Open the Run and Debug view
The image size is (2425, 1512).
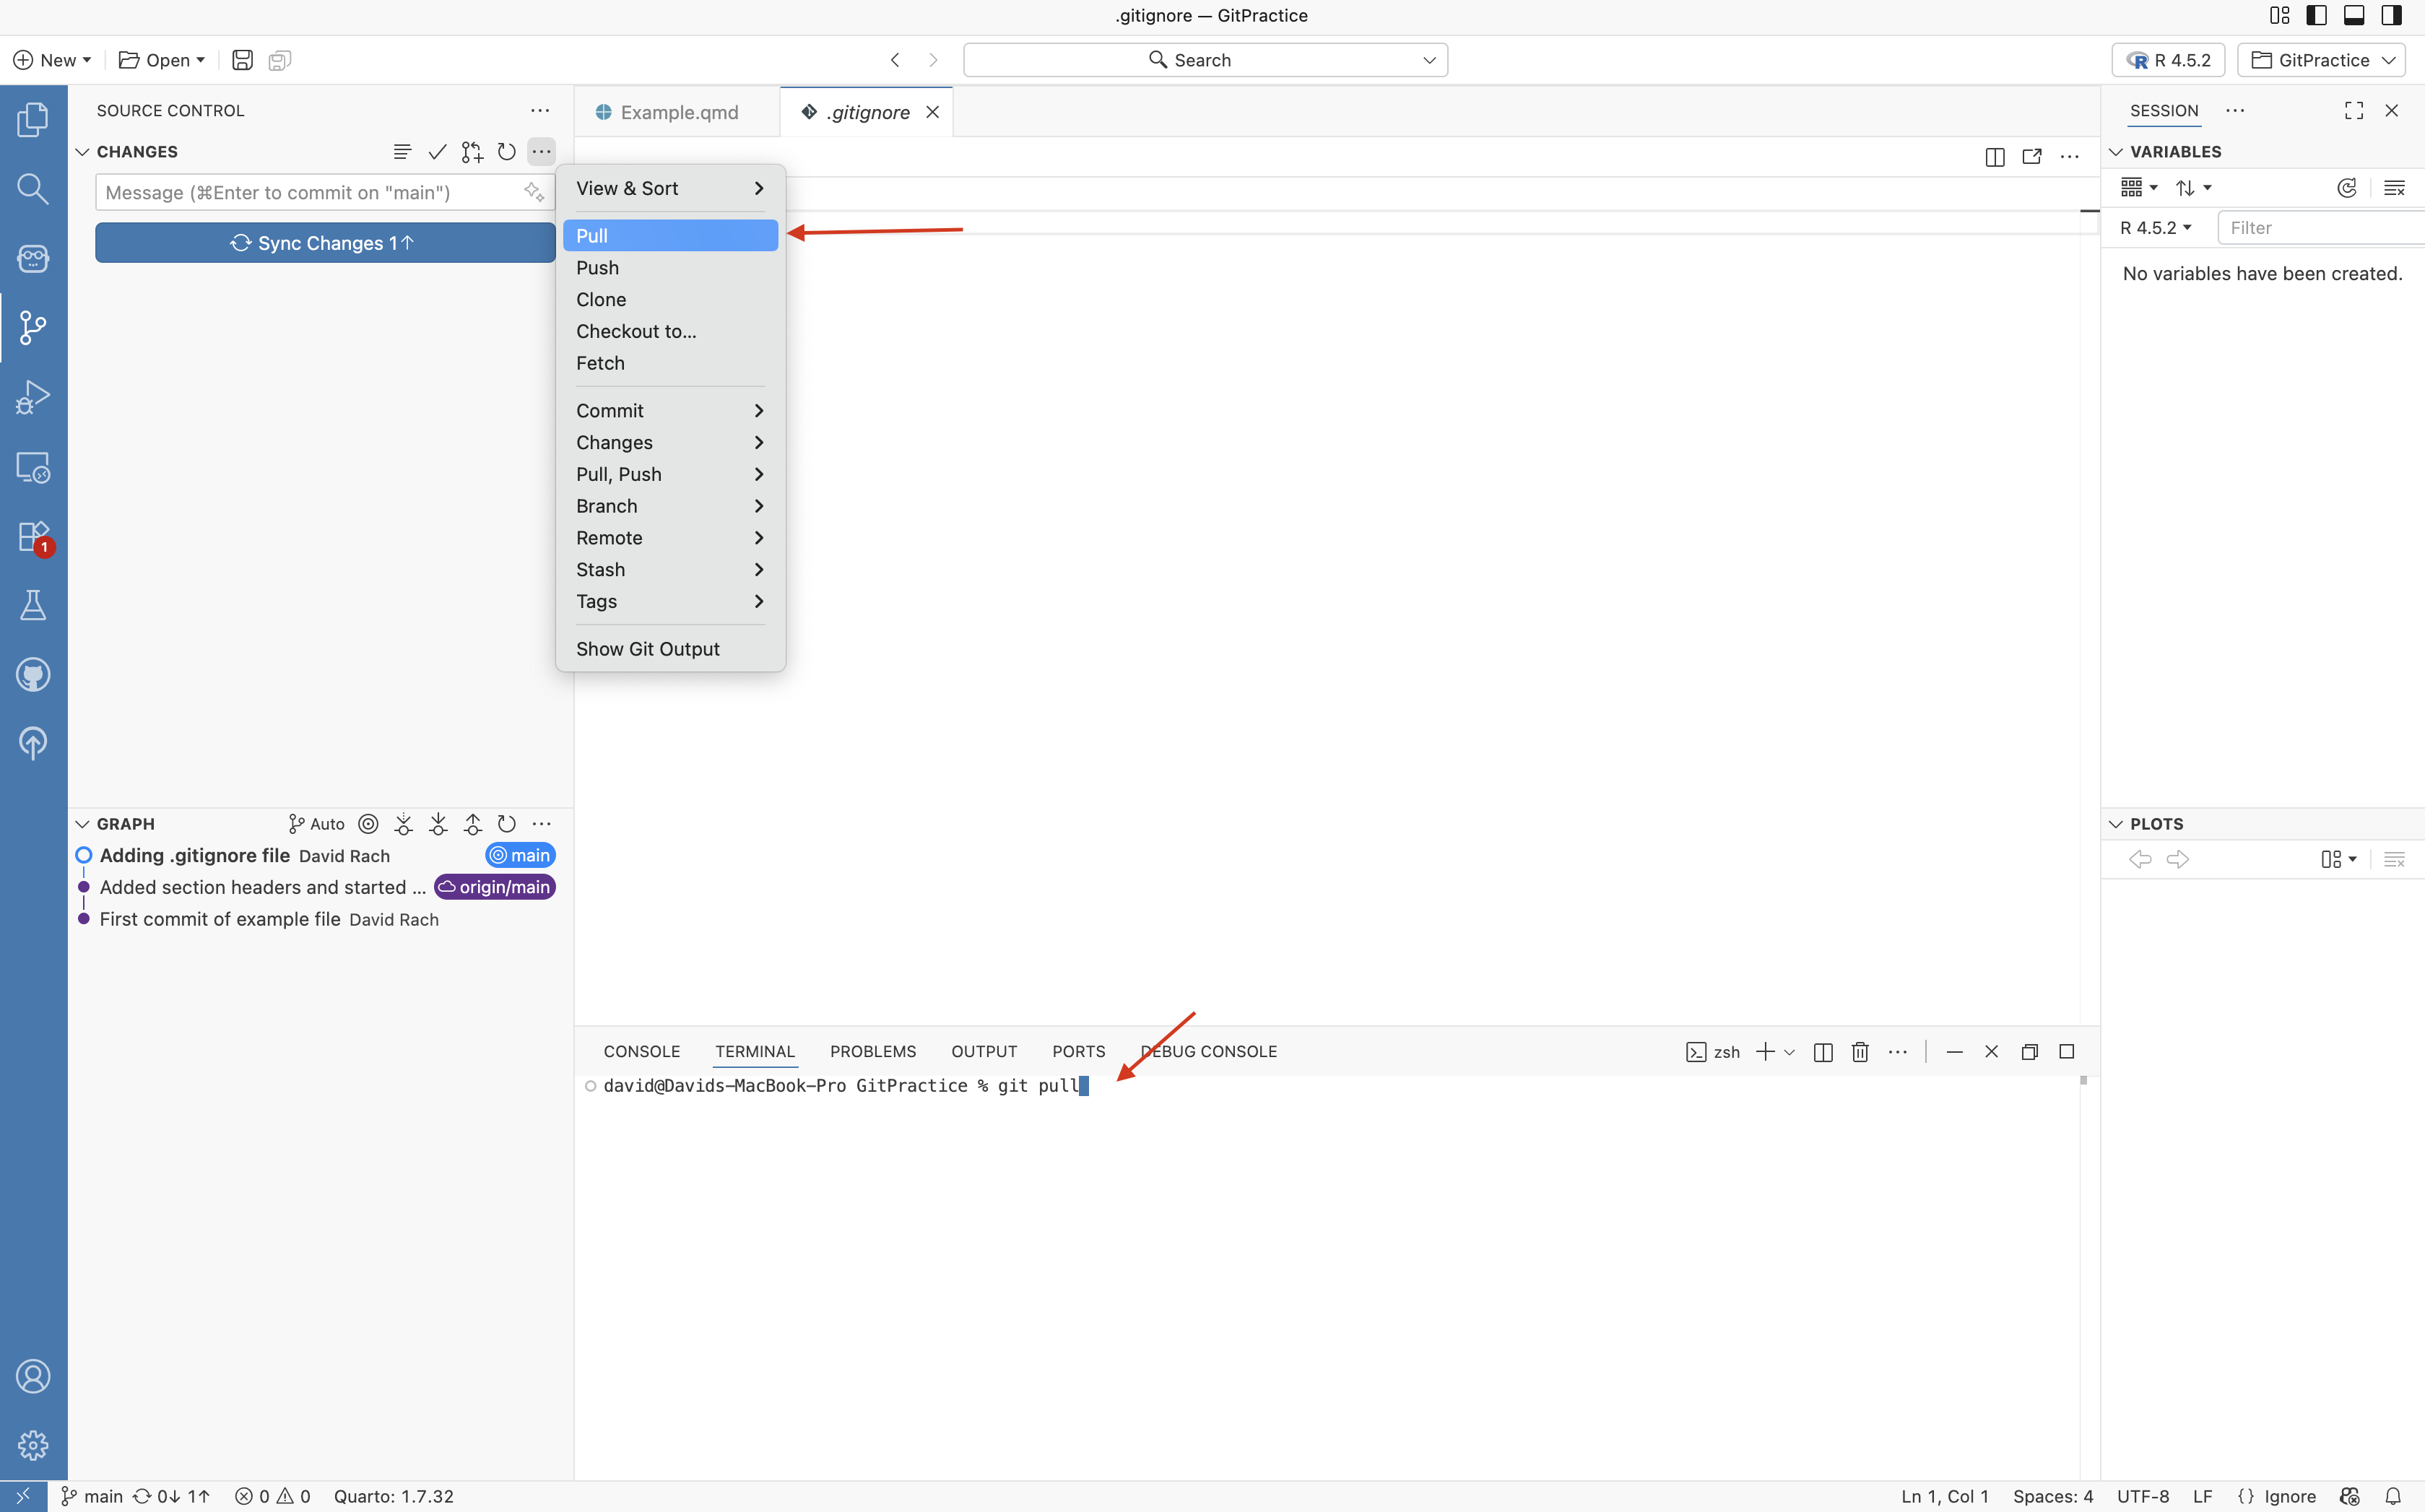tap(33, 397)
